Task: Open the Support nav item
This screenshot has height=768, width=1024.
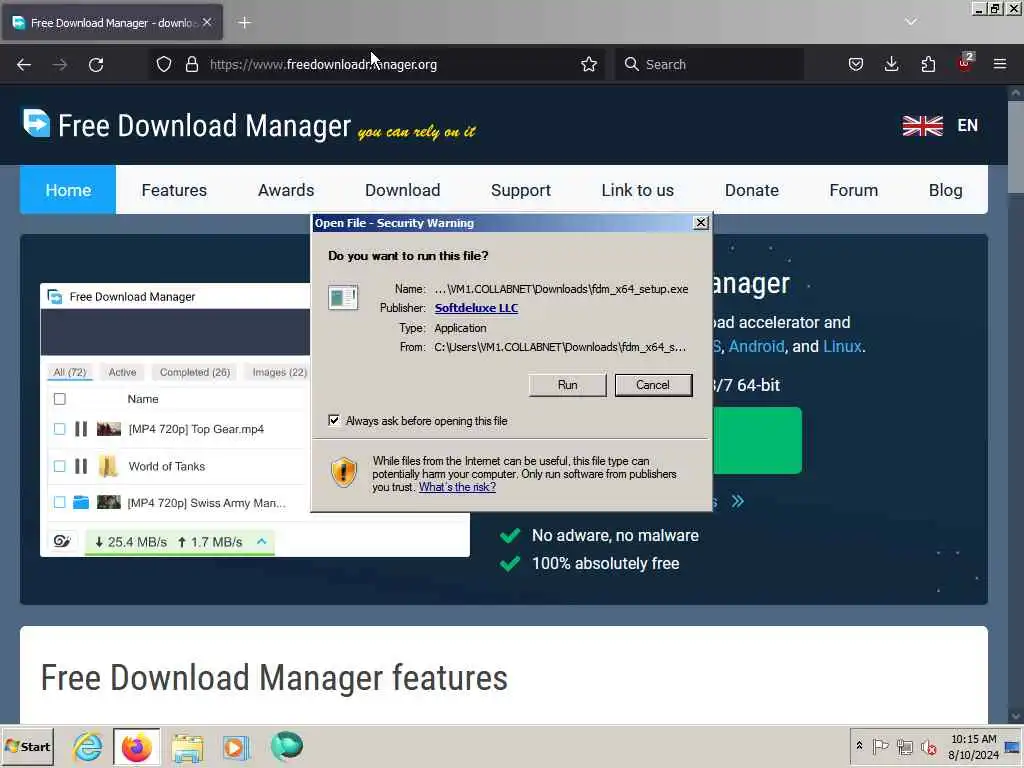Action: (520, 190)
